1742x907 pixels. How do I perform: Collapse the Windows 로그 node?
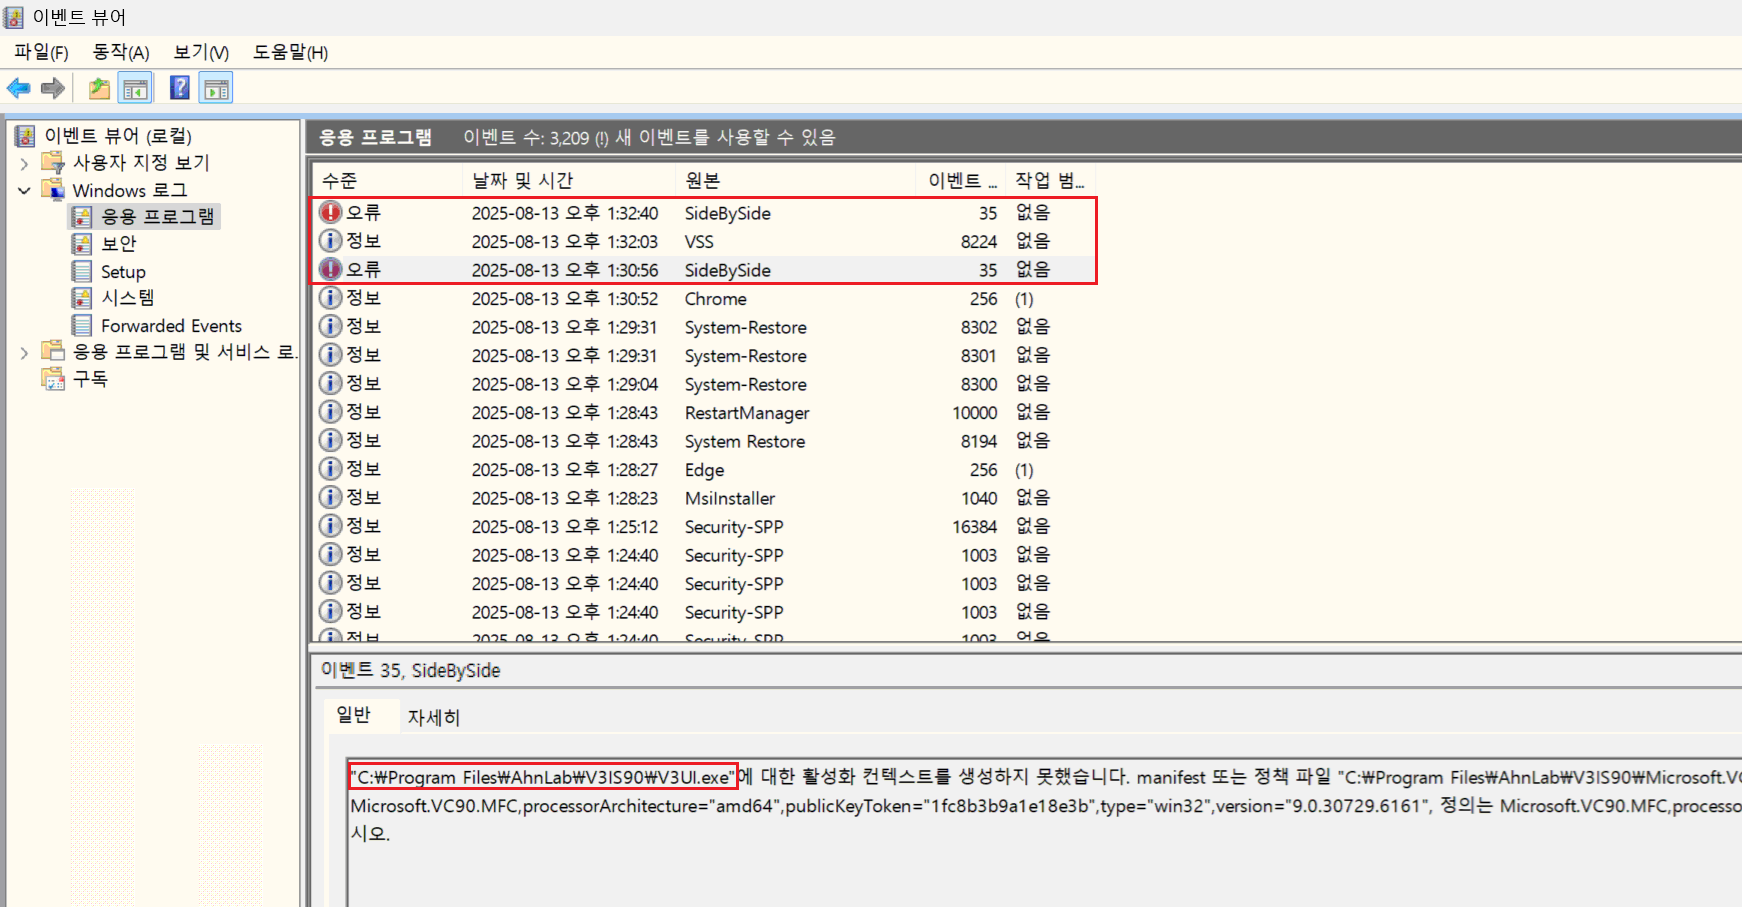click(x=24, y=190)
